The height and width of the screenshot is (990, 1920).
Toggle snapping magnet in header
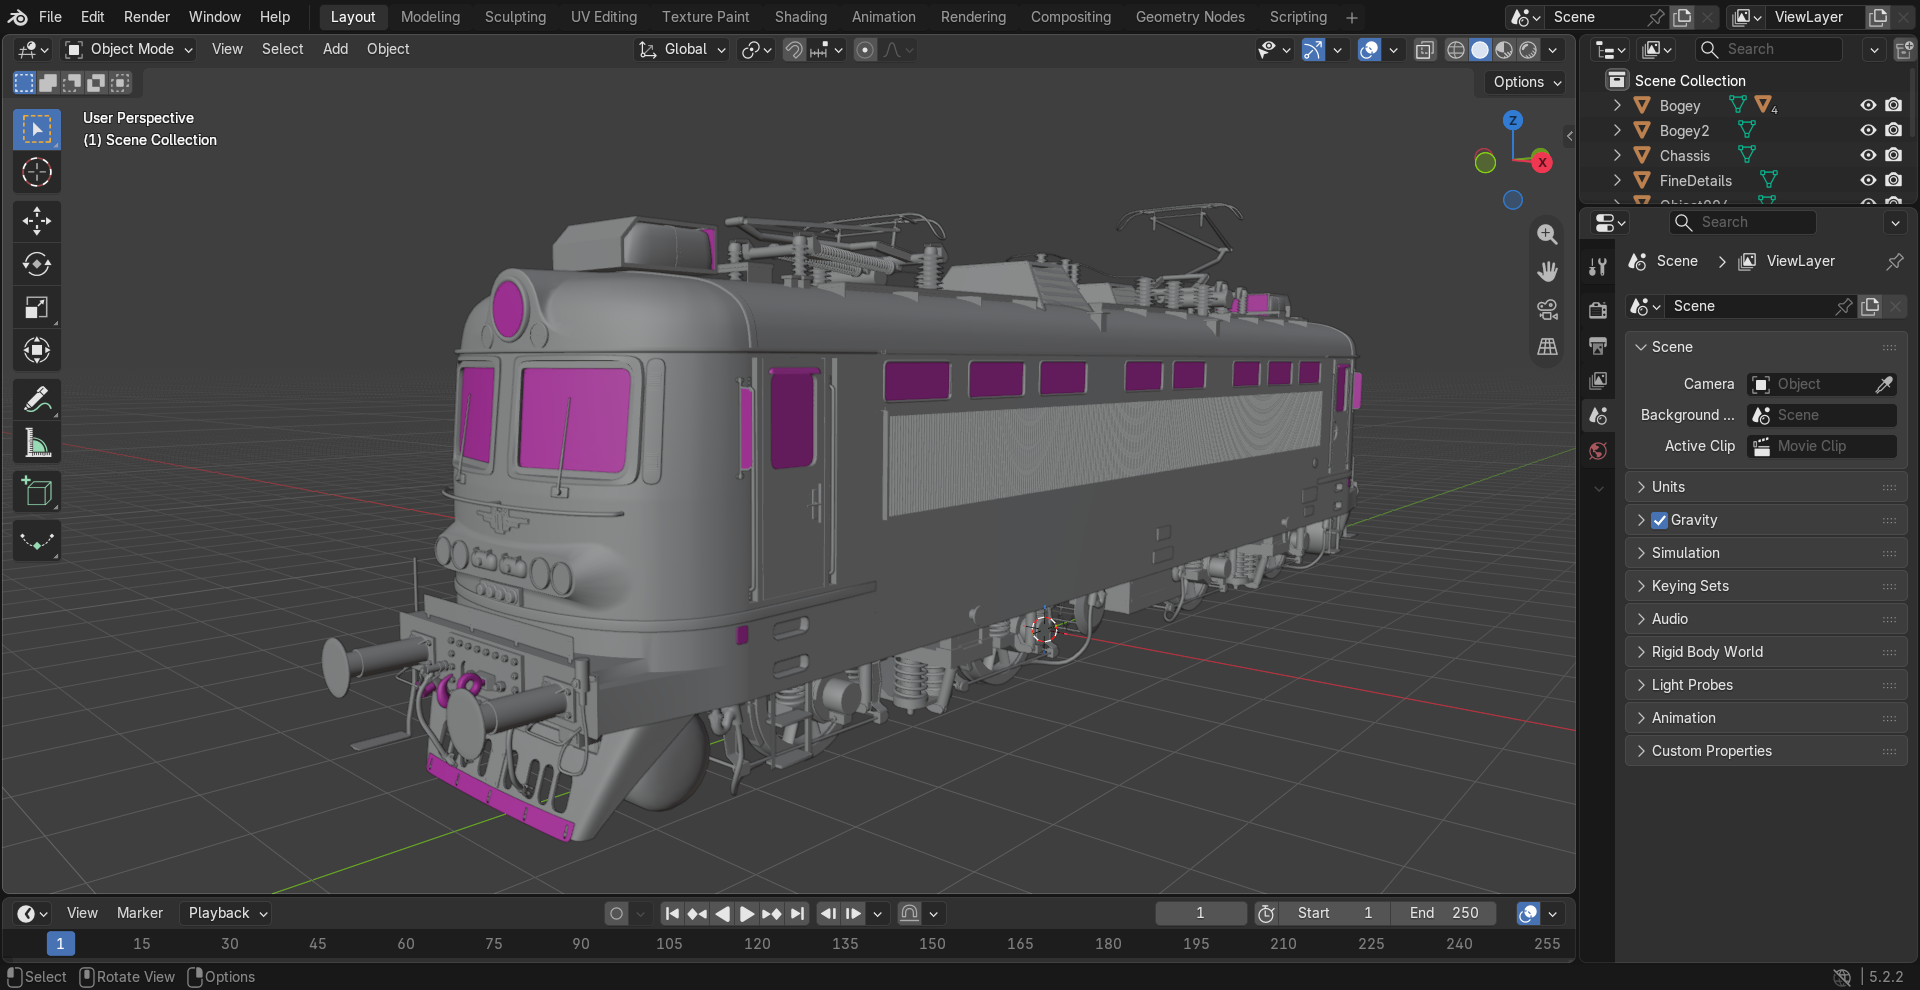pyautogui.click(x=794, y=49)
